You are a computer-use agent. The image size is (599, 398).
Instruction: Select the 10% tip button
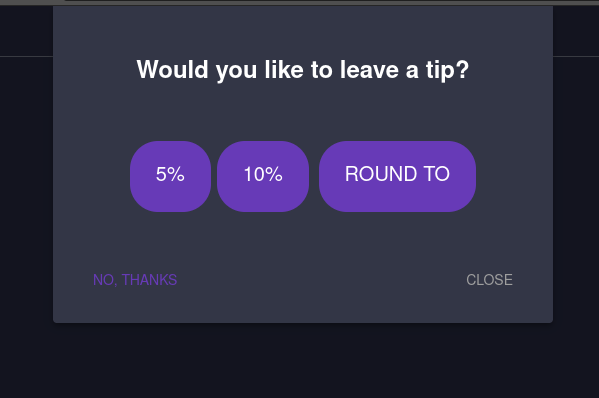263,176
